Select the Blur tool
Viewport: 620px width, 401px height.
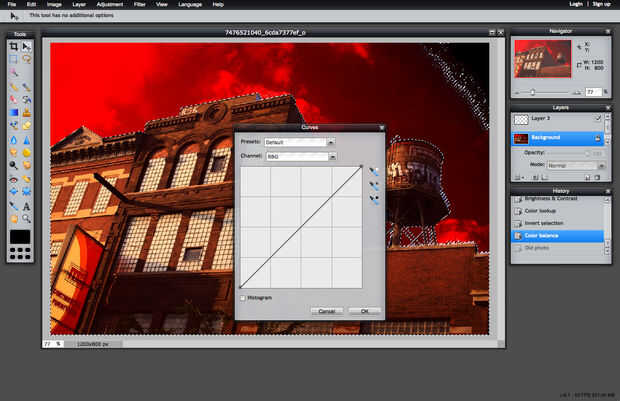13,140
